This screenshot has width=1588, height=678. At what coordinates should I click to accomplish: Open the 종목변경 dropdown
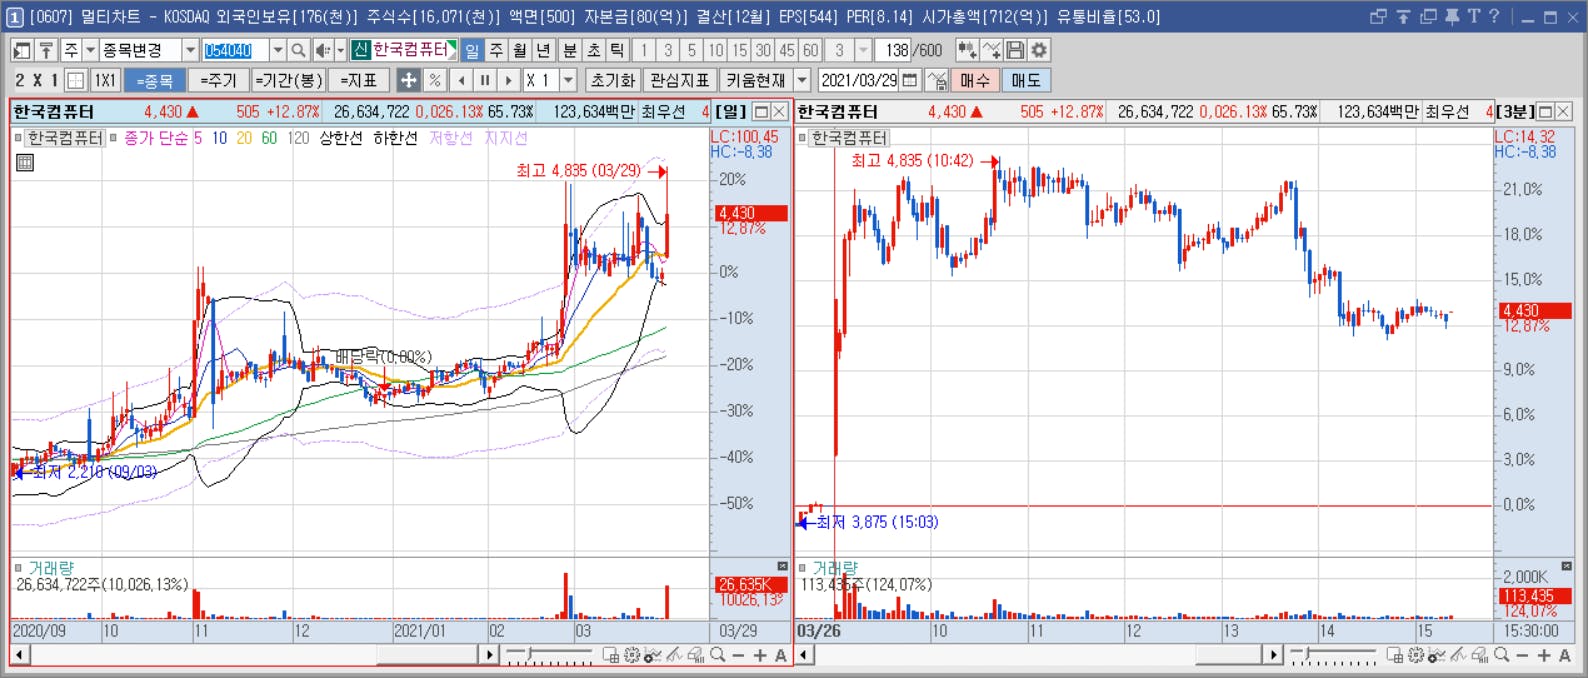point(190,50)
